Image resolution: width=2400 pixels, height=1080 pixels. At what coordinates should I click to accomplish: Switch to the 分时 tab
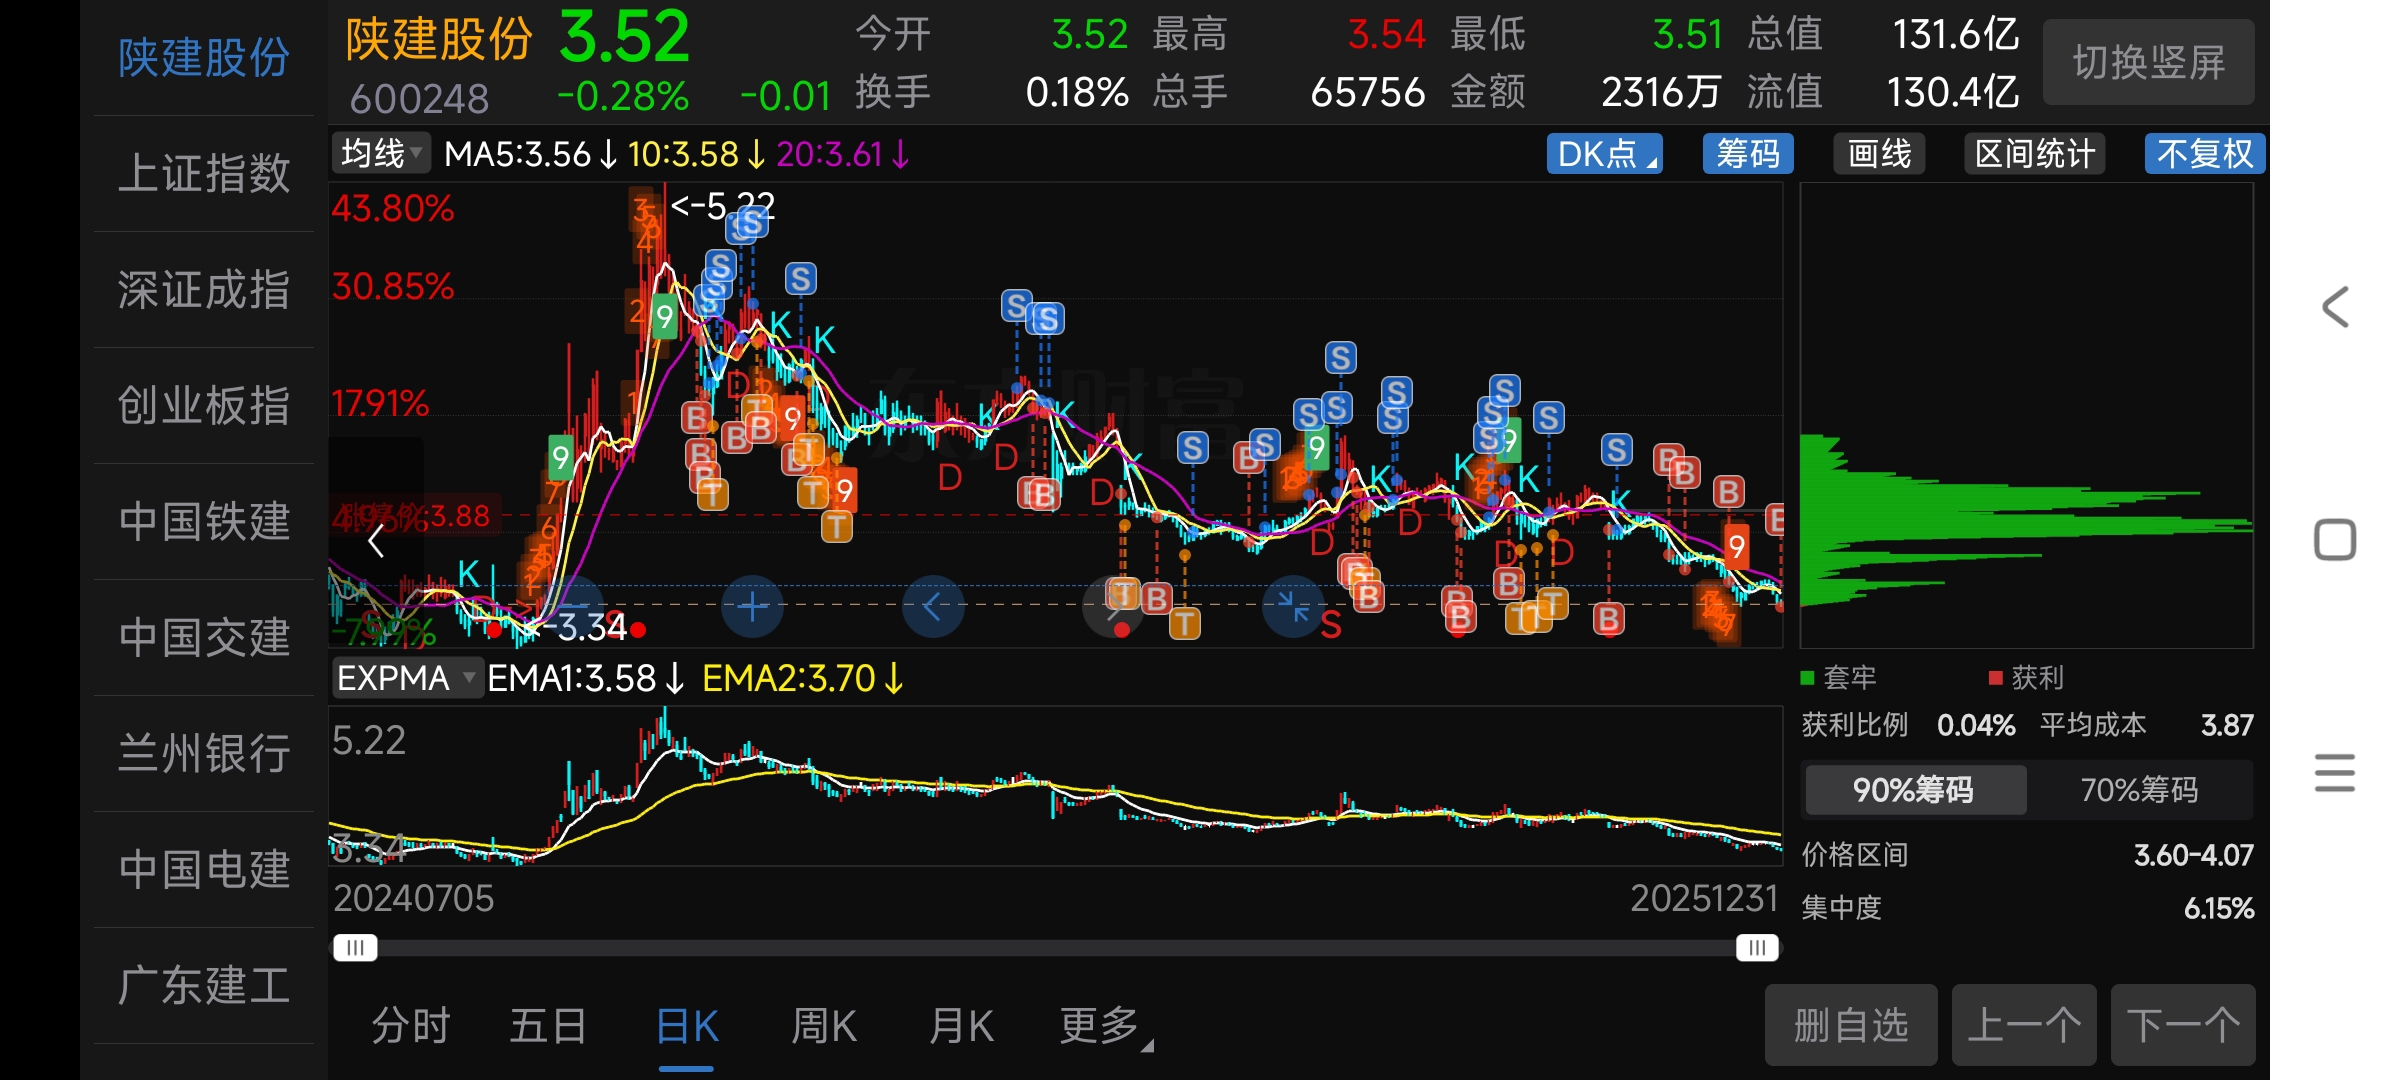[410, 1026]
